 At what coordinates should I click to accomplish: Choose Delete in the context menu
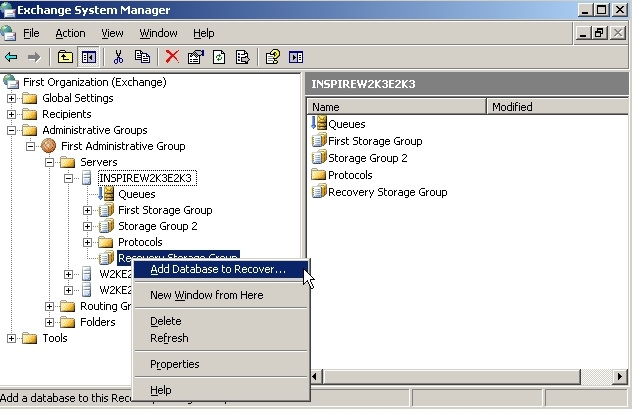pos(221,321)
